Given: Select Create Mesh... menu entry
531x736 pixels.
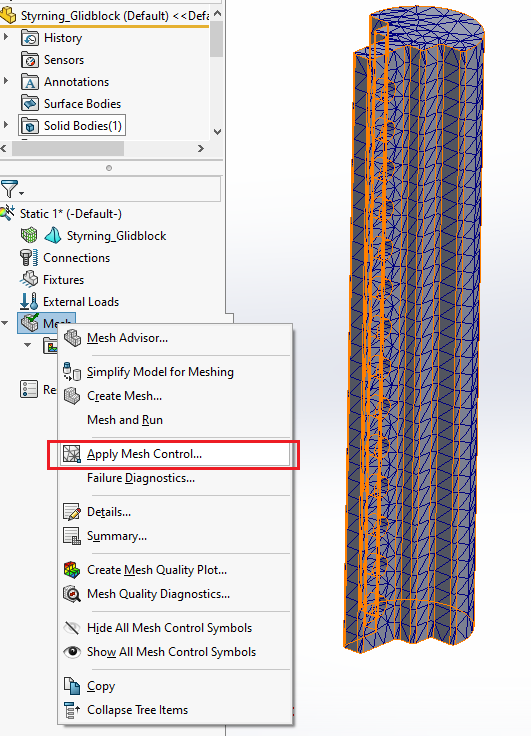Looking at the screenshot, I should point(124,396).
